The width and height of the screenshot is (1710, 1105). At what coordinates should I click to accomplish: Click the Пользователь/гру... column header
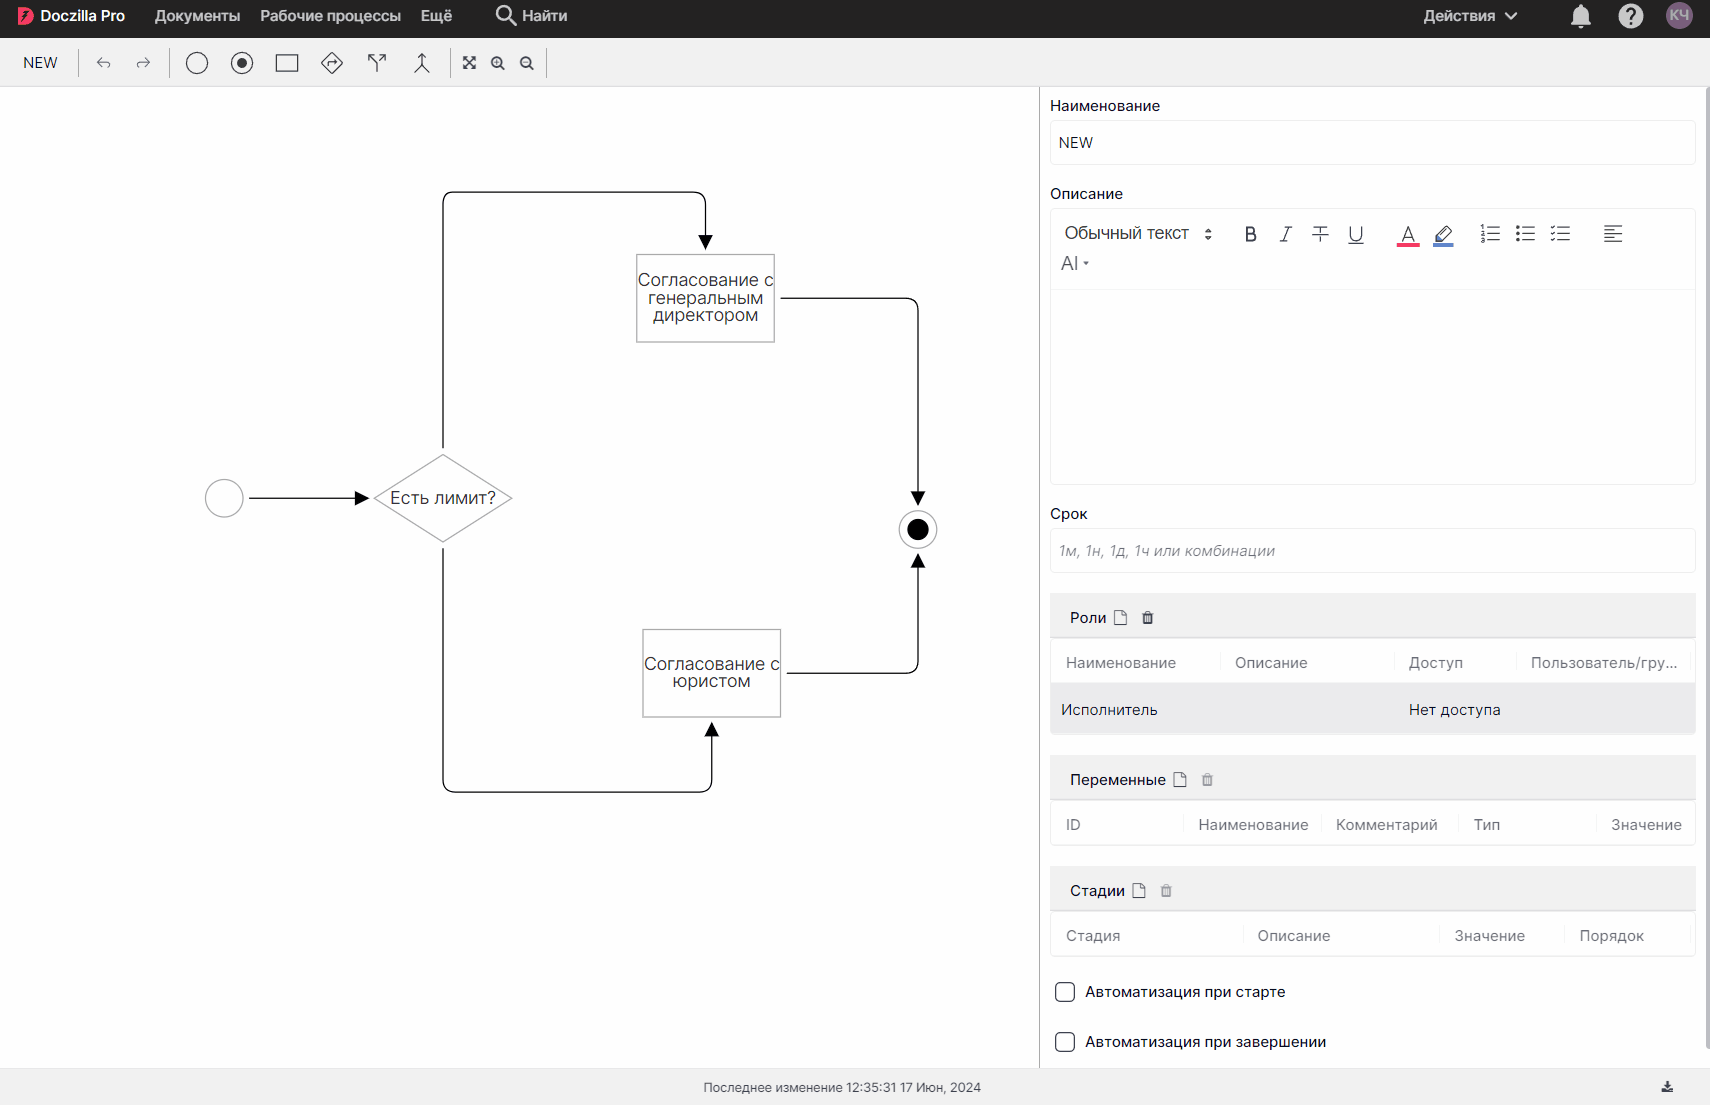[1604, 663]
